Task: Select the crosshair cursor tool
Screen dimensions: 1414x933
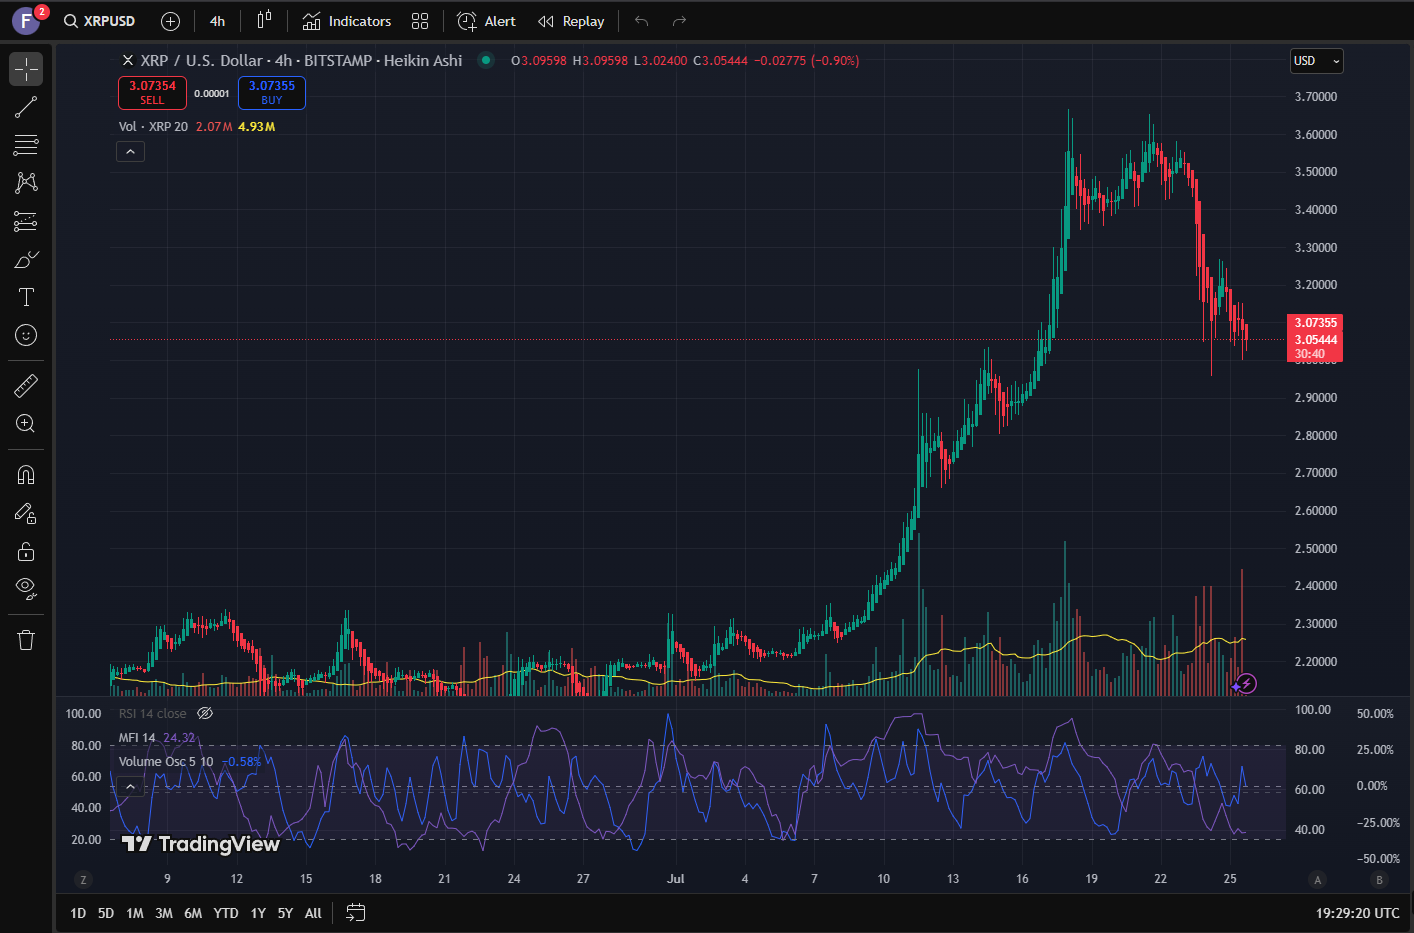Action: pyautogui.click(x=26, y=69)
